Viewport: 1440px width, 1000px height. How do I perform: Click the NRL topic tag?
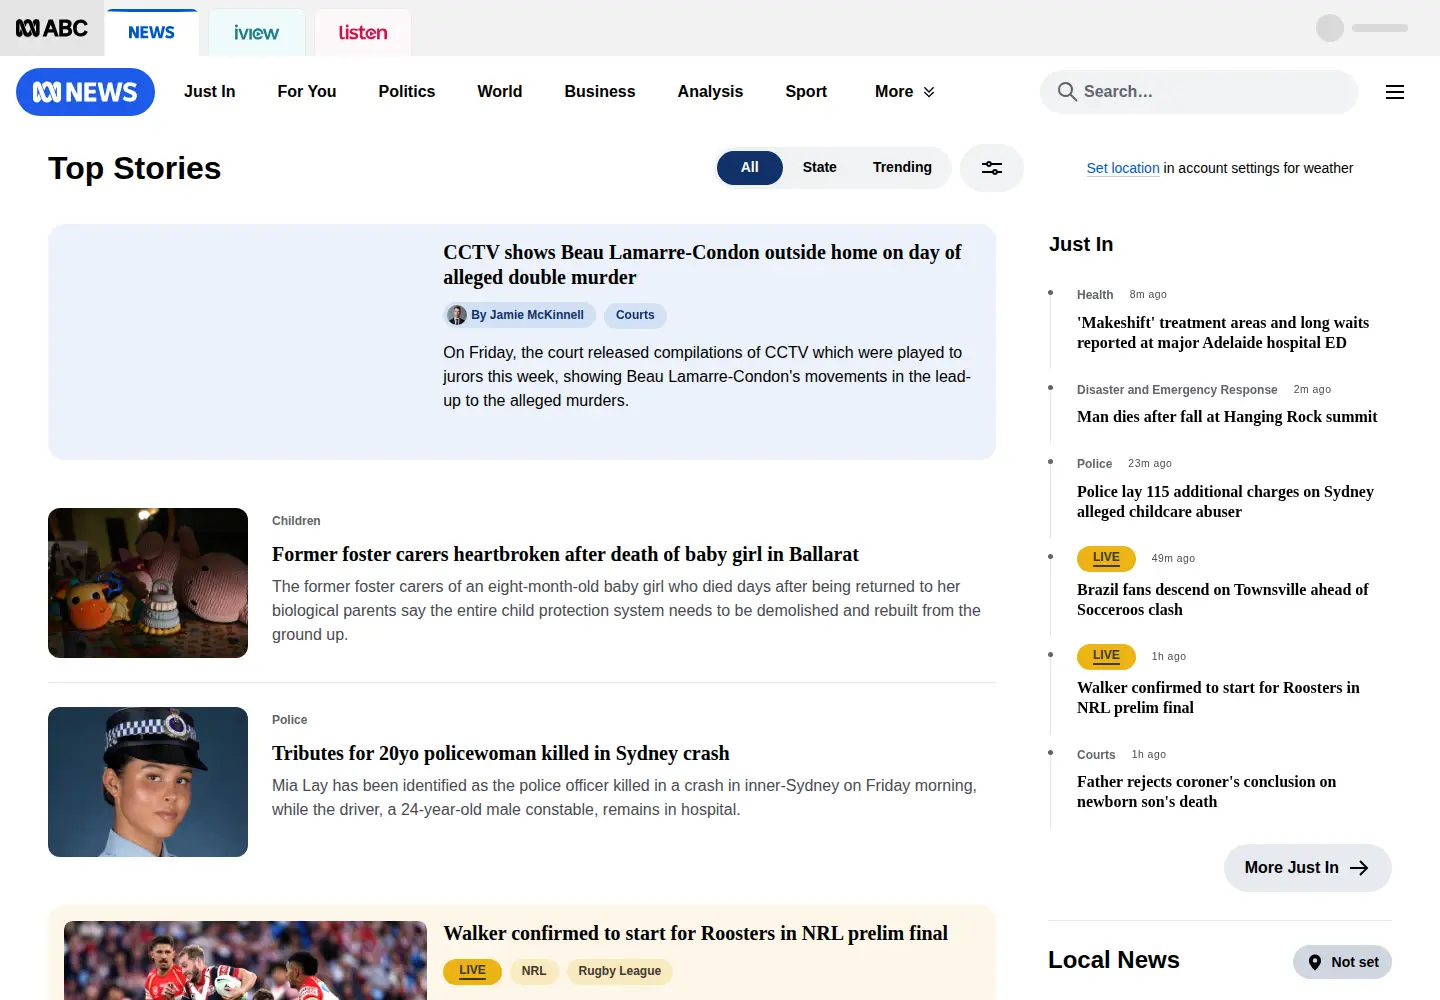pyautogui.click(x=534, y=971)
